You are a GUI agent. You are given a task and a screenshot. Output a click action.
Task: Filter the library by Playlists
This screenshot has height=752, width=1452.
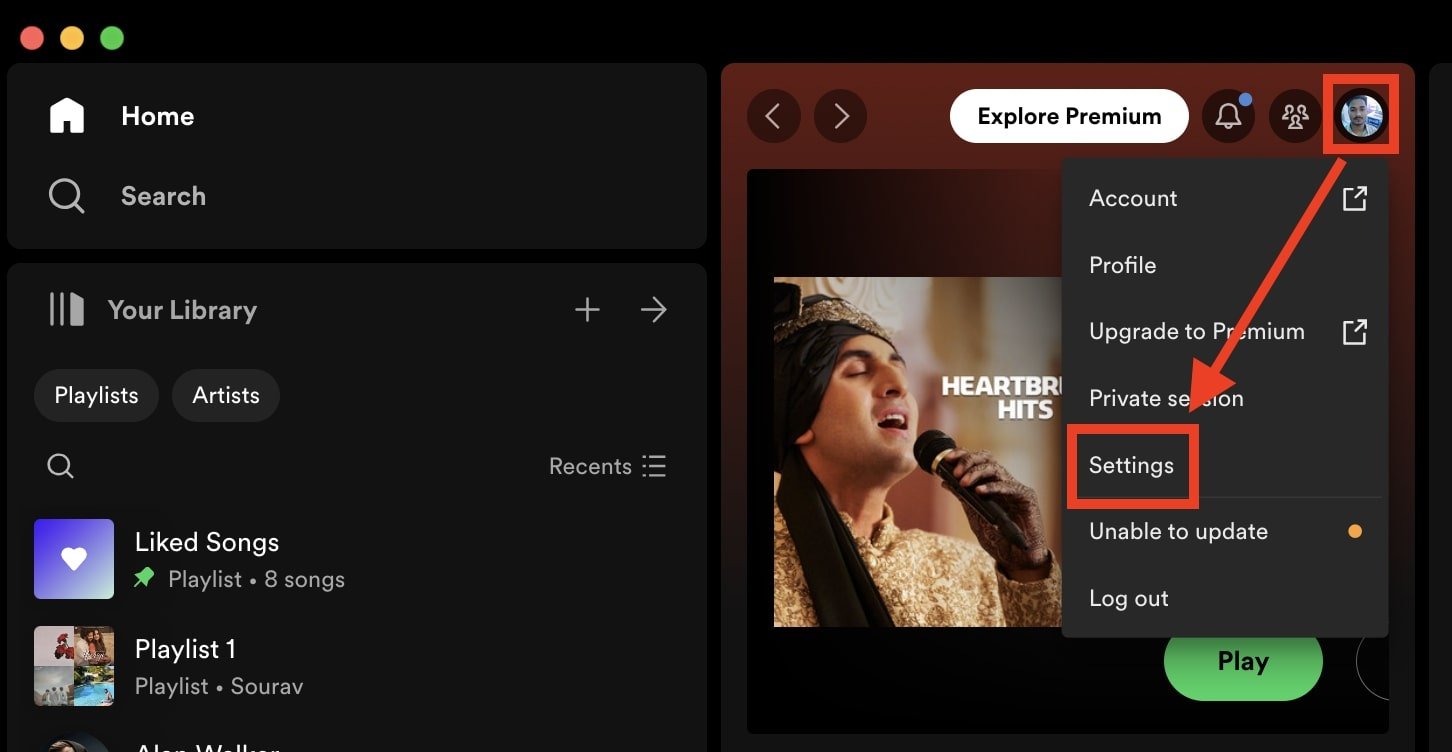click(96, 395)
